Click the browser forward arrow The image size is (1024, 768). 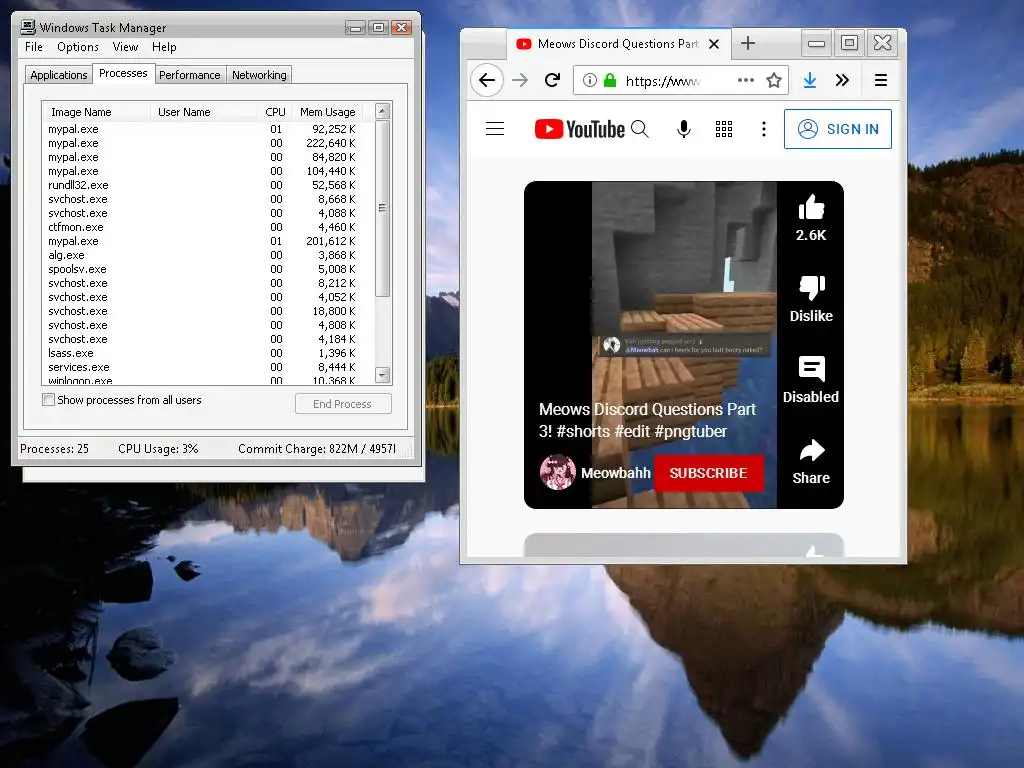[520, 80]
